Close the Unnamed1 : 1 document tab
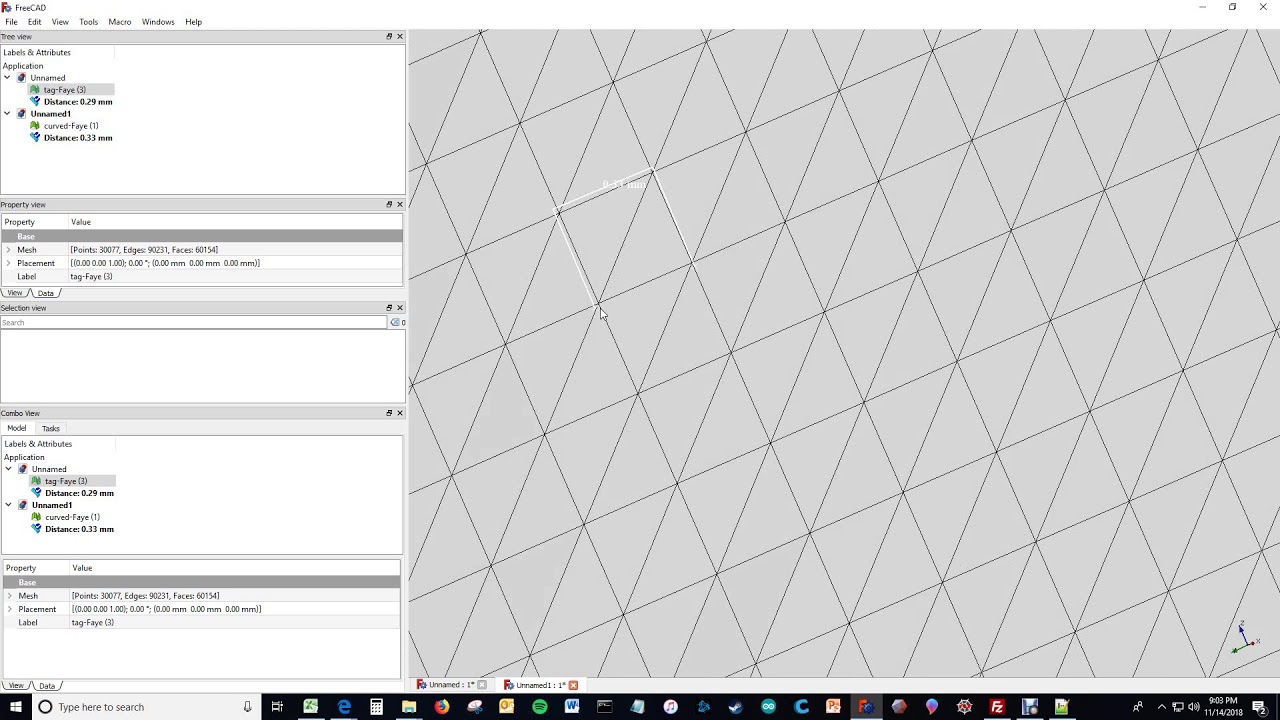This screenshot has width=1280, height=720. coord(573,685)
